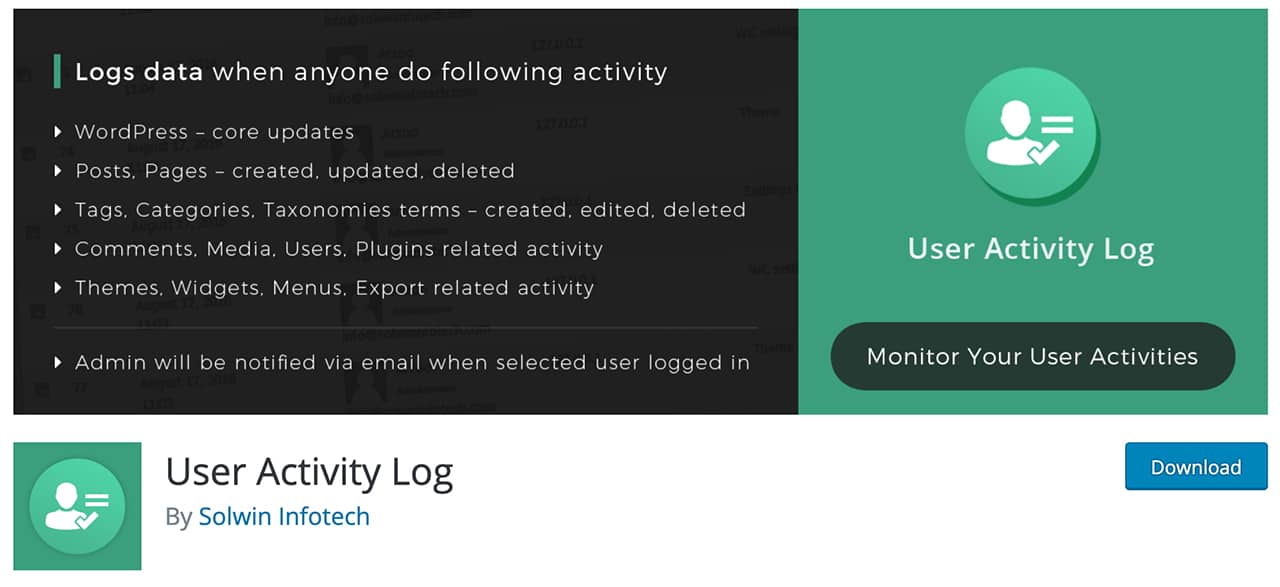Click the green accent bar beside the headline
Screen dimensions: 1280x587
click(x=57, y=72)
